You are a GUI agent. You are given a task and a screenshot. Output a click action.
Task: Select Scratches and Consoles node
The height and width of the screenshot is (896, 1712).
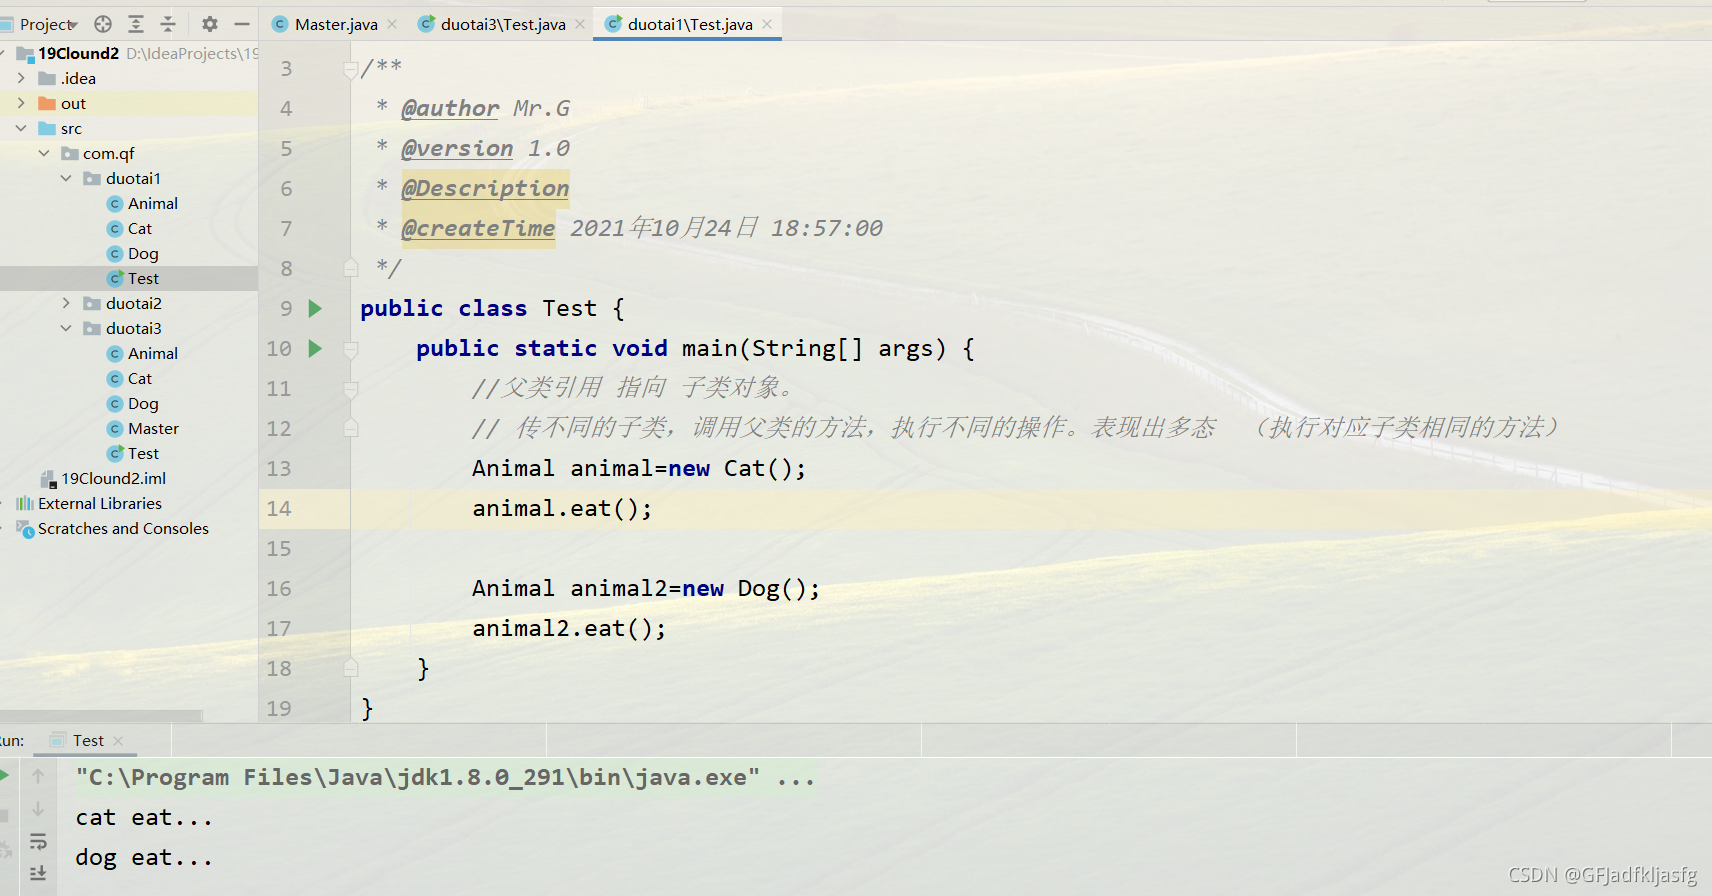pos(112,528)
